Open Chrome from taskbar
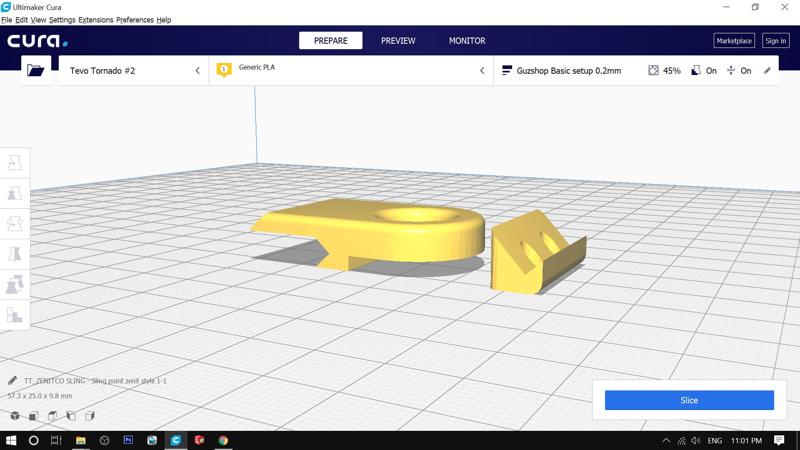Screen dimensions: 800x450 pos(223,440)
